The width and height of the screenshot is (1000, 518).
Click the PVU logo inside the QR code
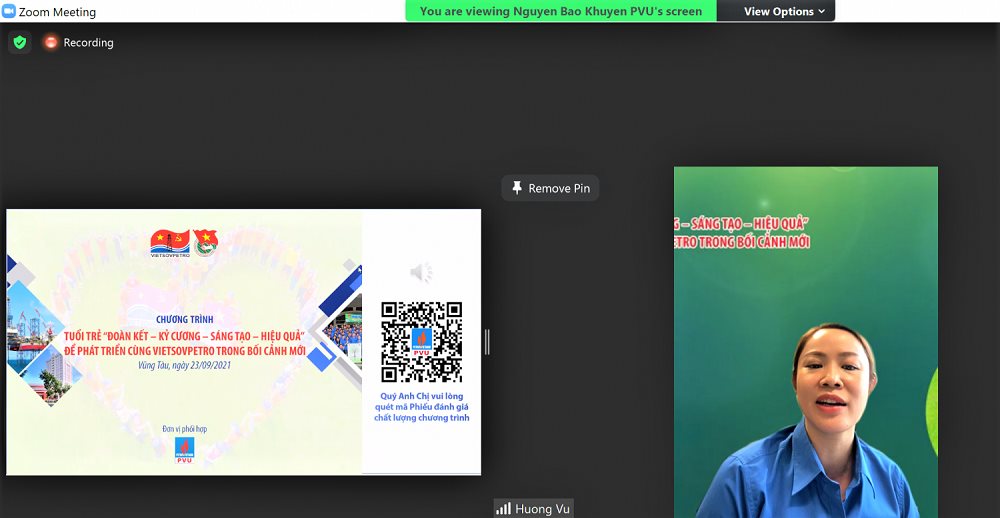[x=422, y=341]
